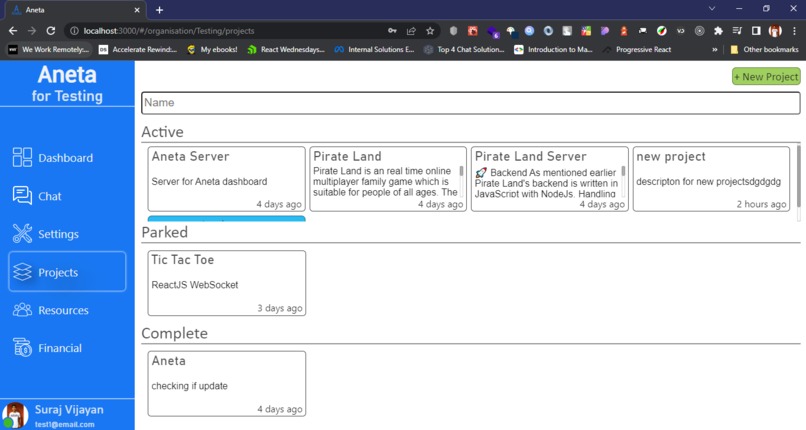Click the site info icon in address bar
Screen dimensions: 806x430
[x=75, y=31]
